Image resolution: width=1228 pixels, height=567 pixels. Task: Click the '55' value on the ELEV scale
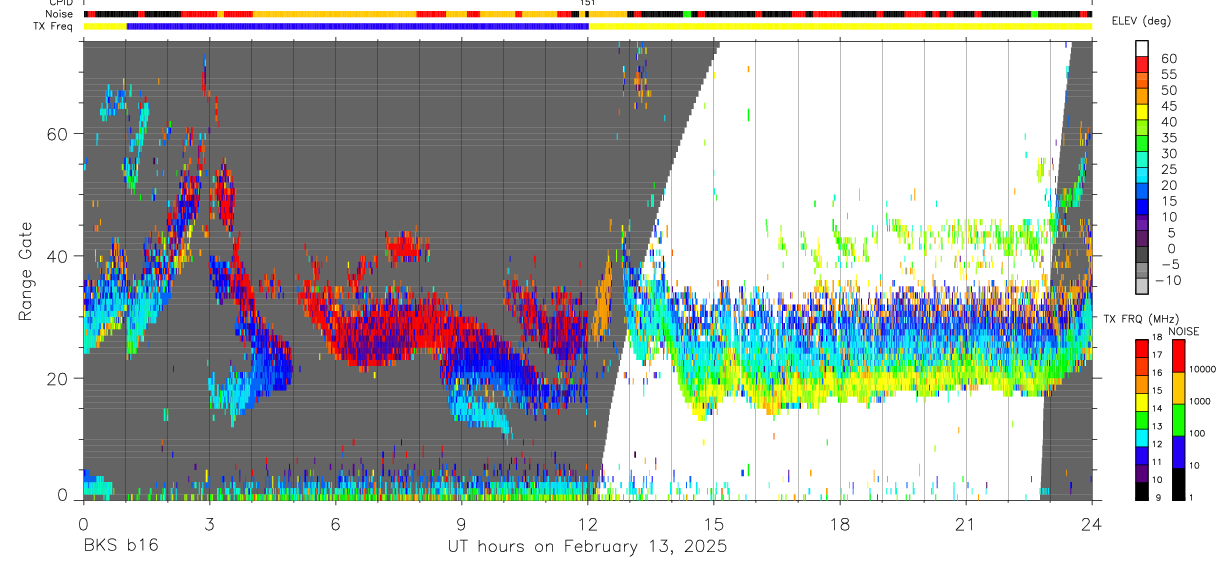[1169, 74]
